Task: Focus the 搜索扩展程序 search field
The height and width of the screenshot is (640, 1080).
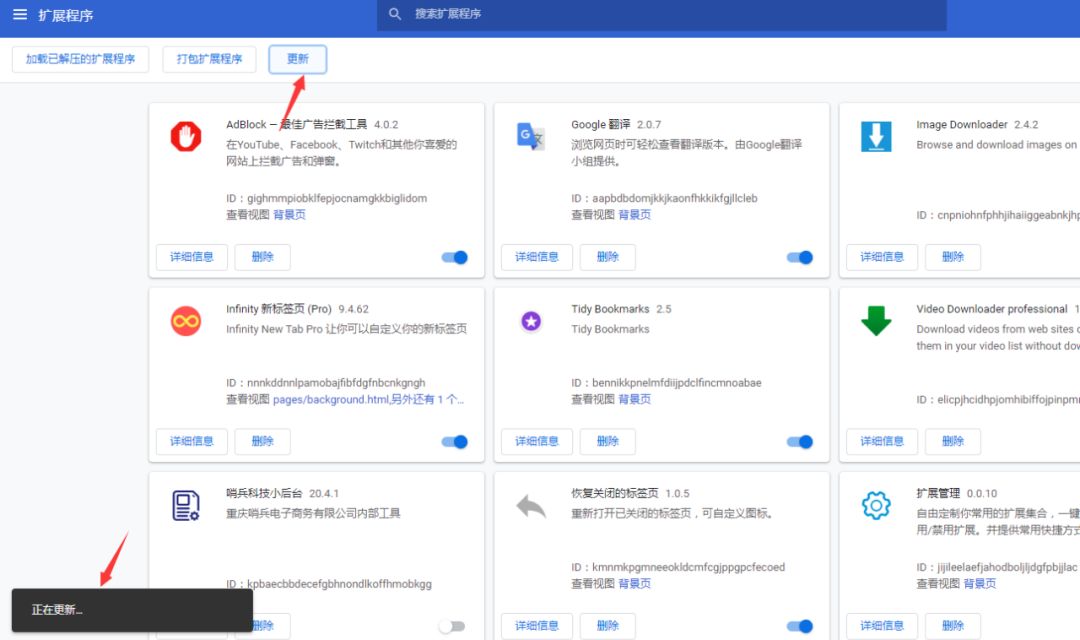Action: 661,14
